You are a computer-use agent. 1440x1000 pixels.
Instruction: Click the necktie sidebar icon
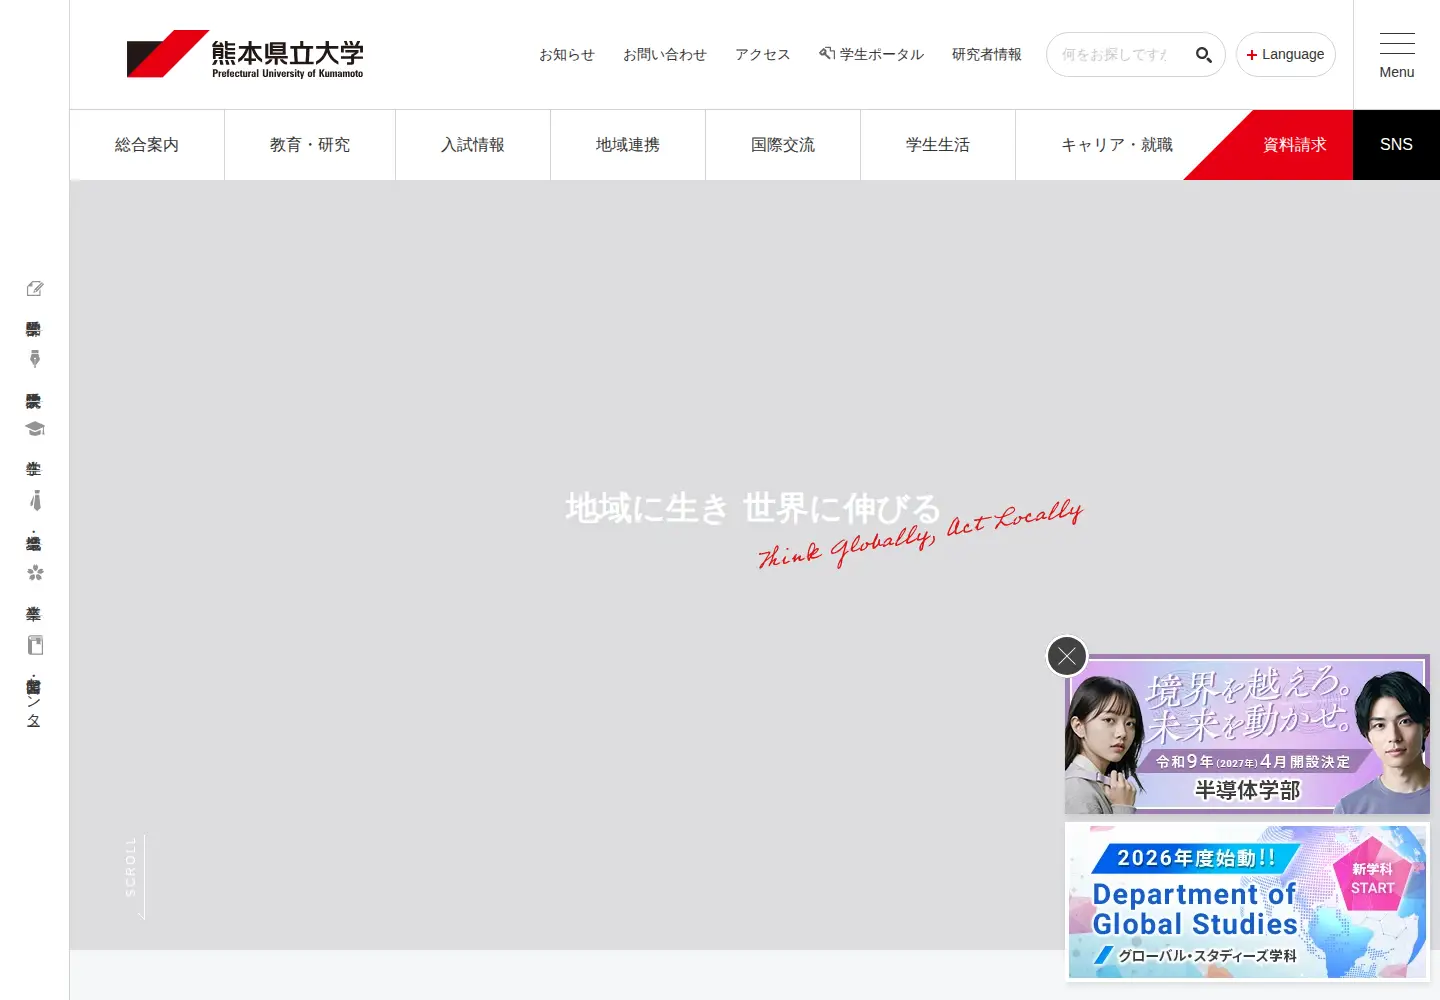tap(35, 500)
